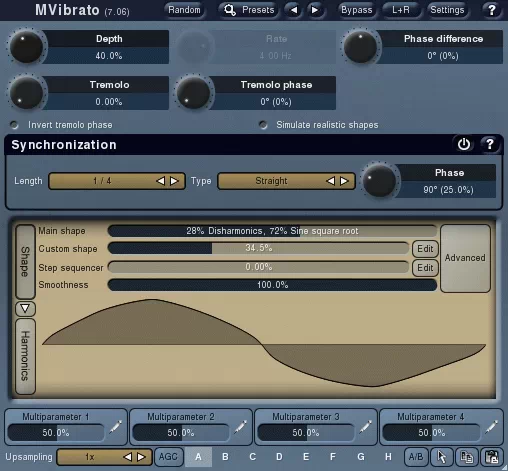Enable Simulate realistic shapes option
This screenshot has height=471, width=508.
click(263, 125)
